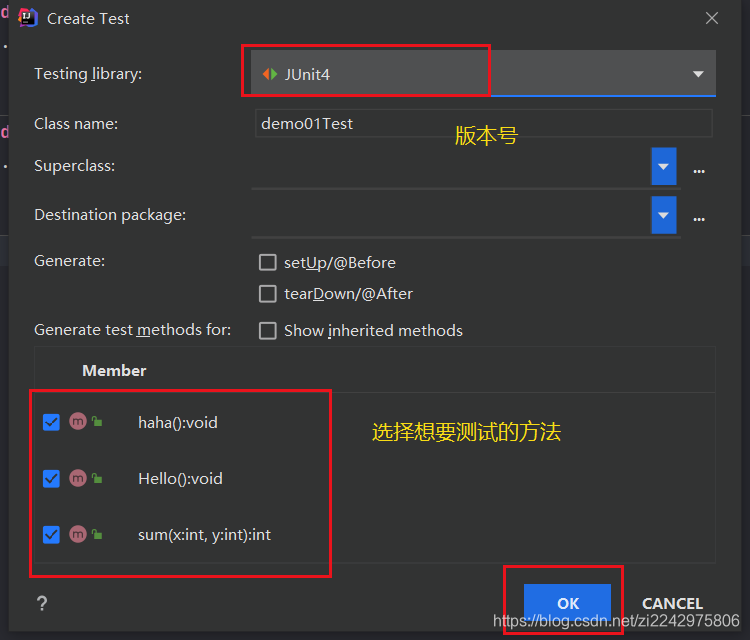The height and width of the screenshot is (640, 750).
Task: Uncheck the Hello():void method
Action: (x=51, y=478)
